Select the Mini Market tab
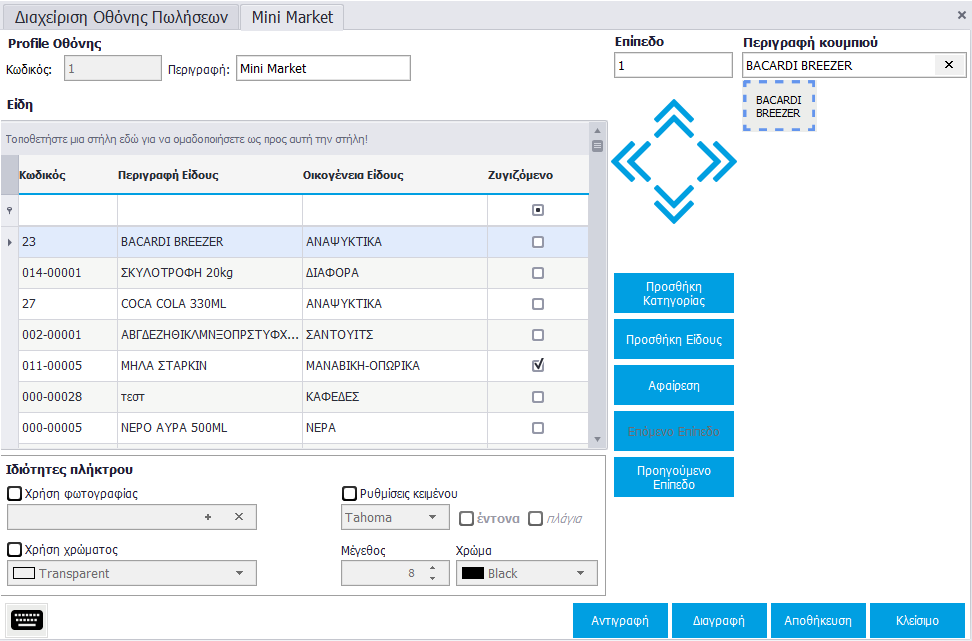972x641 pixels. click(292, 17)
